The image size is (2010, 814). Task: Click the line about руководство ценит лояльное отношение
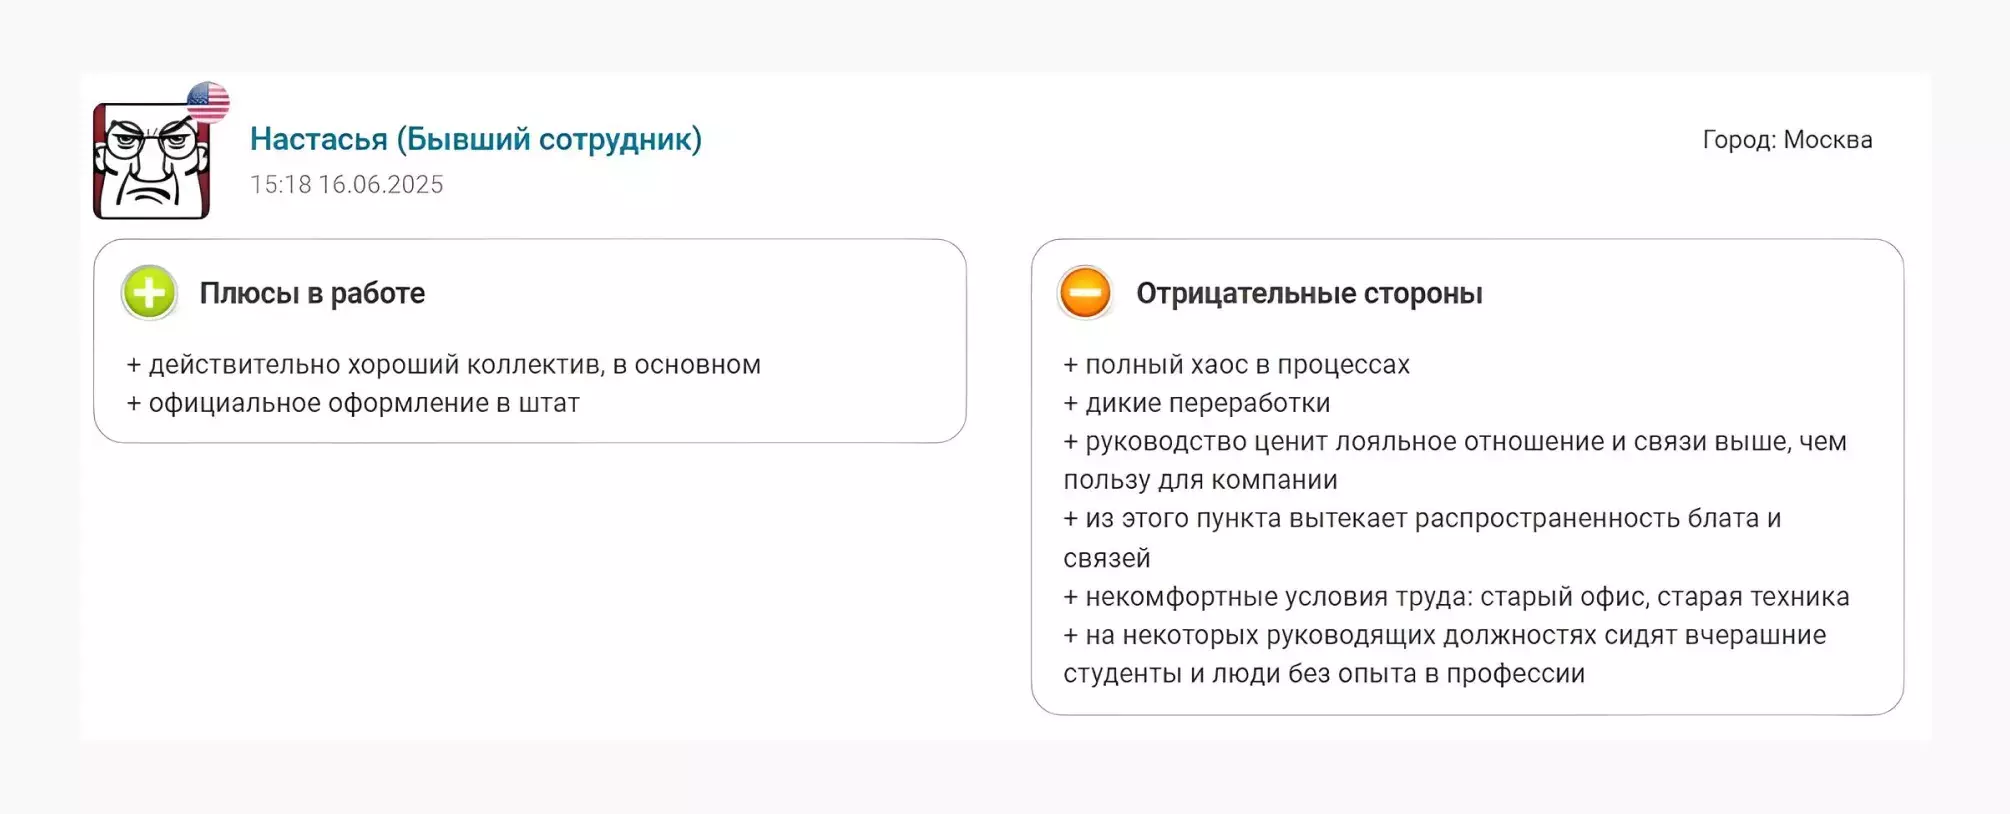click(x=1455, y=461)
